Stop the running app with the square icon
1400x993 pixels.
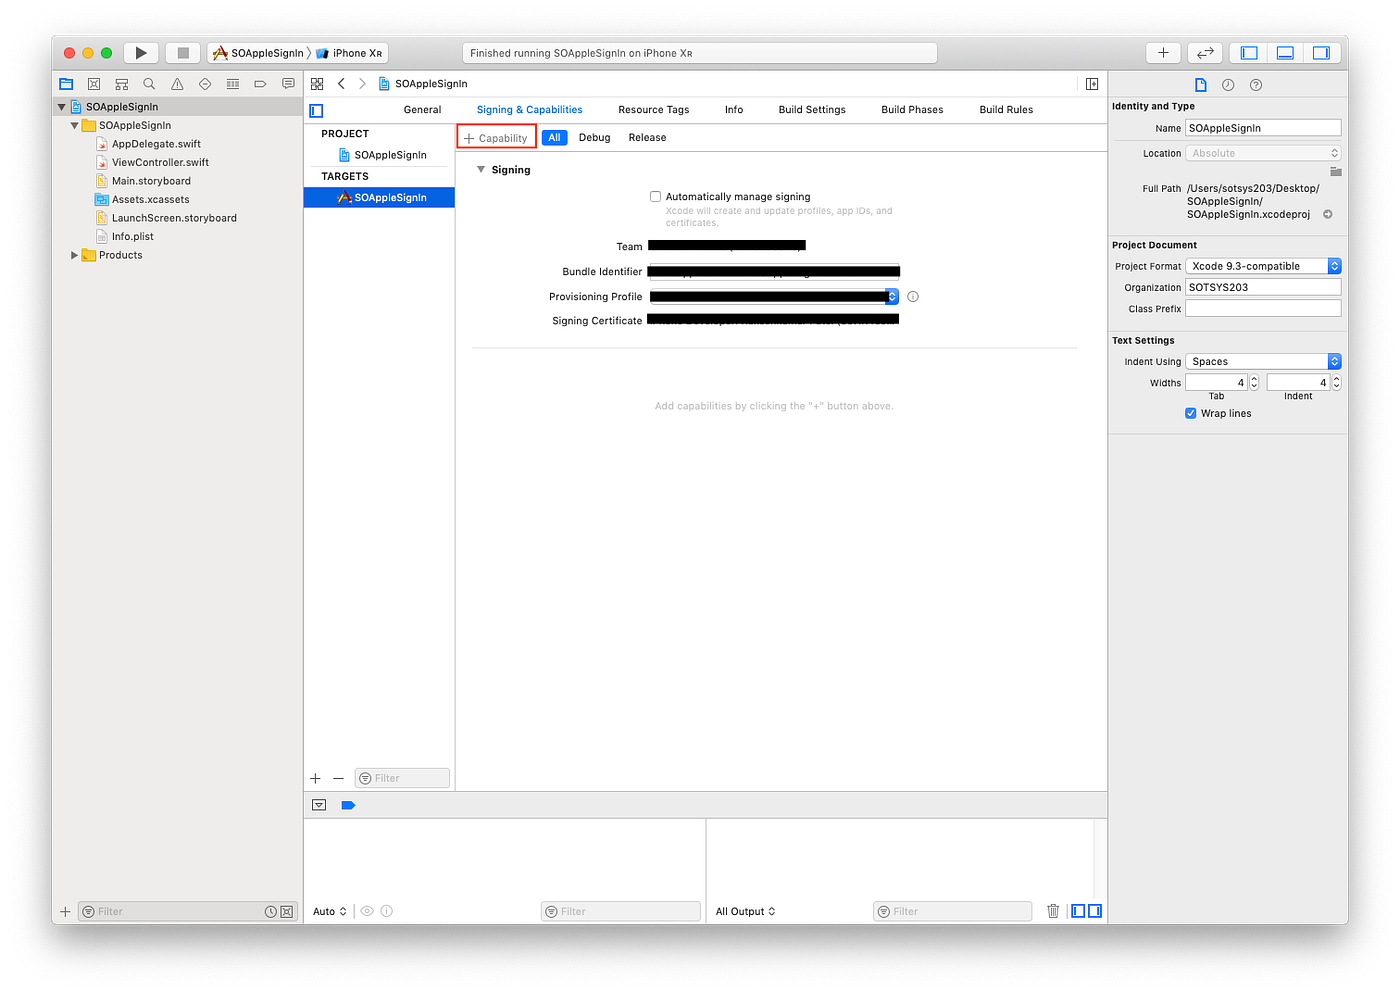(x=181, y=52)
